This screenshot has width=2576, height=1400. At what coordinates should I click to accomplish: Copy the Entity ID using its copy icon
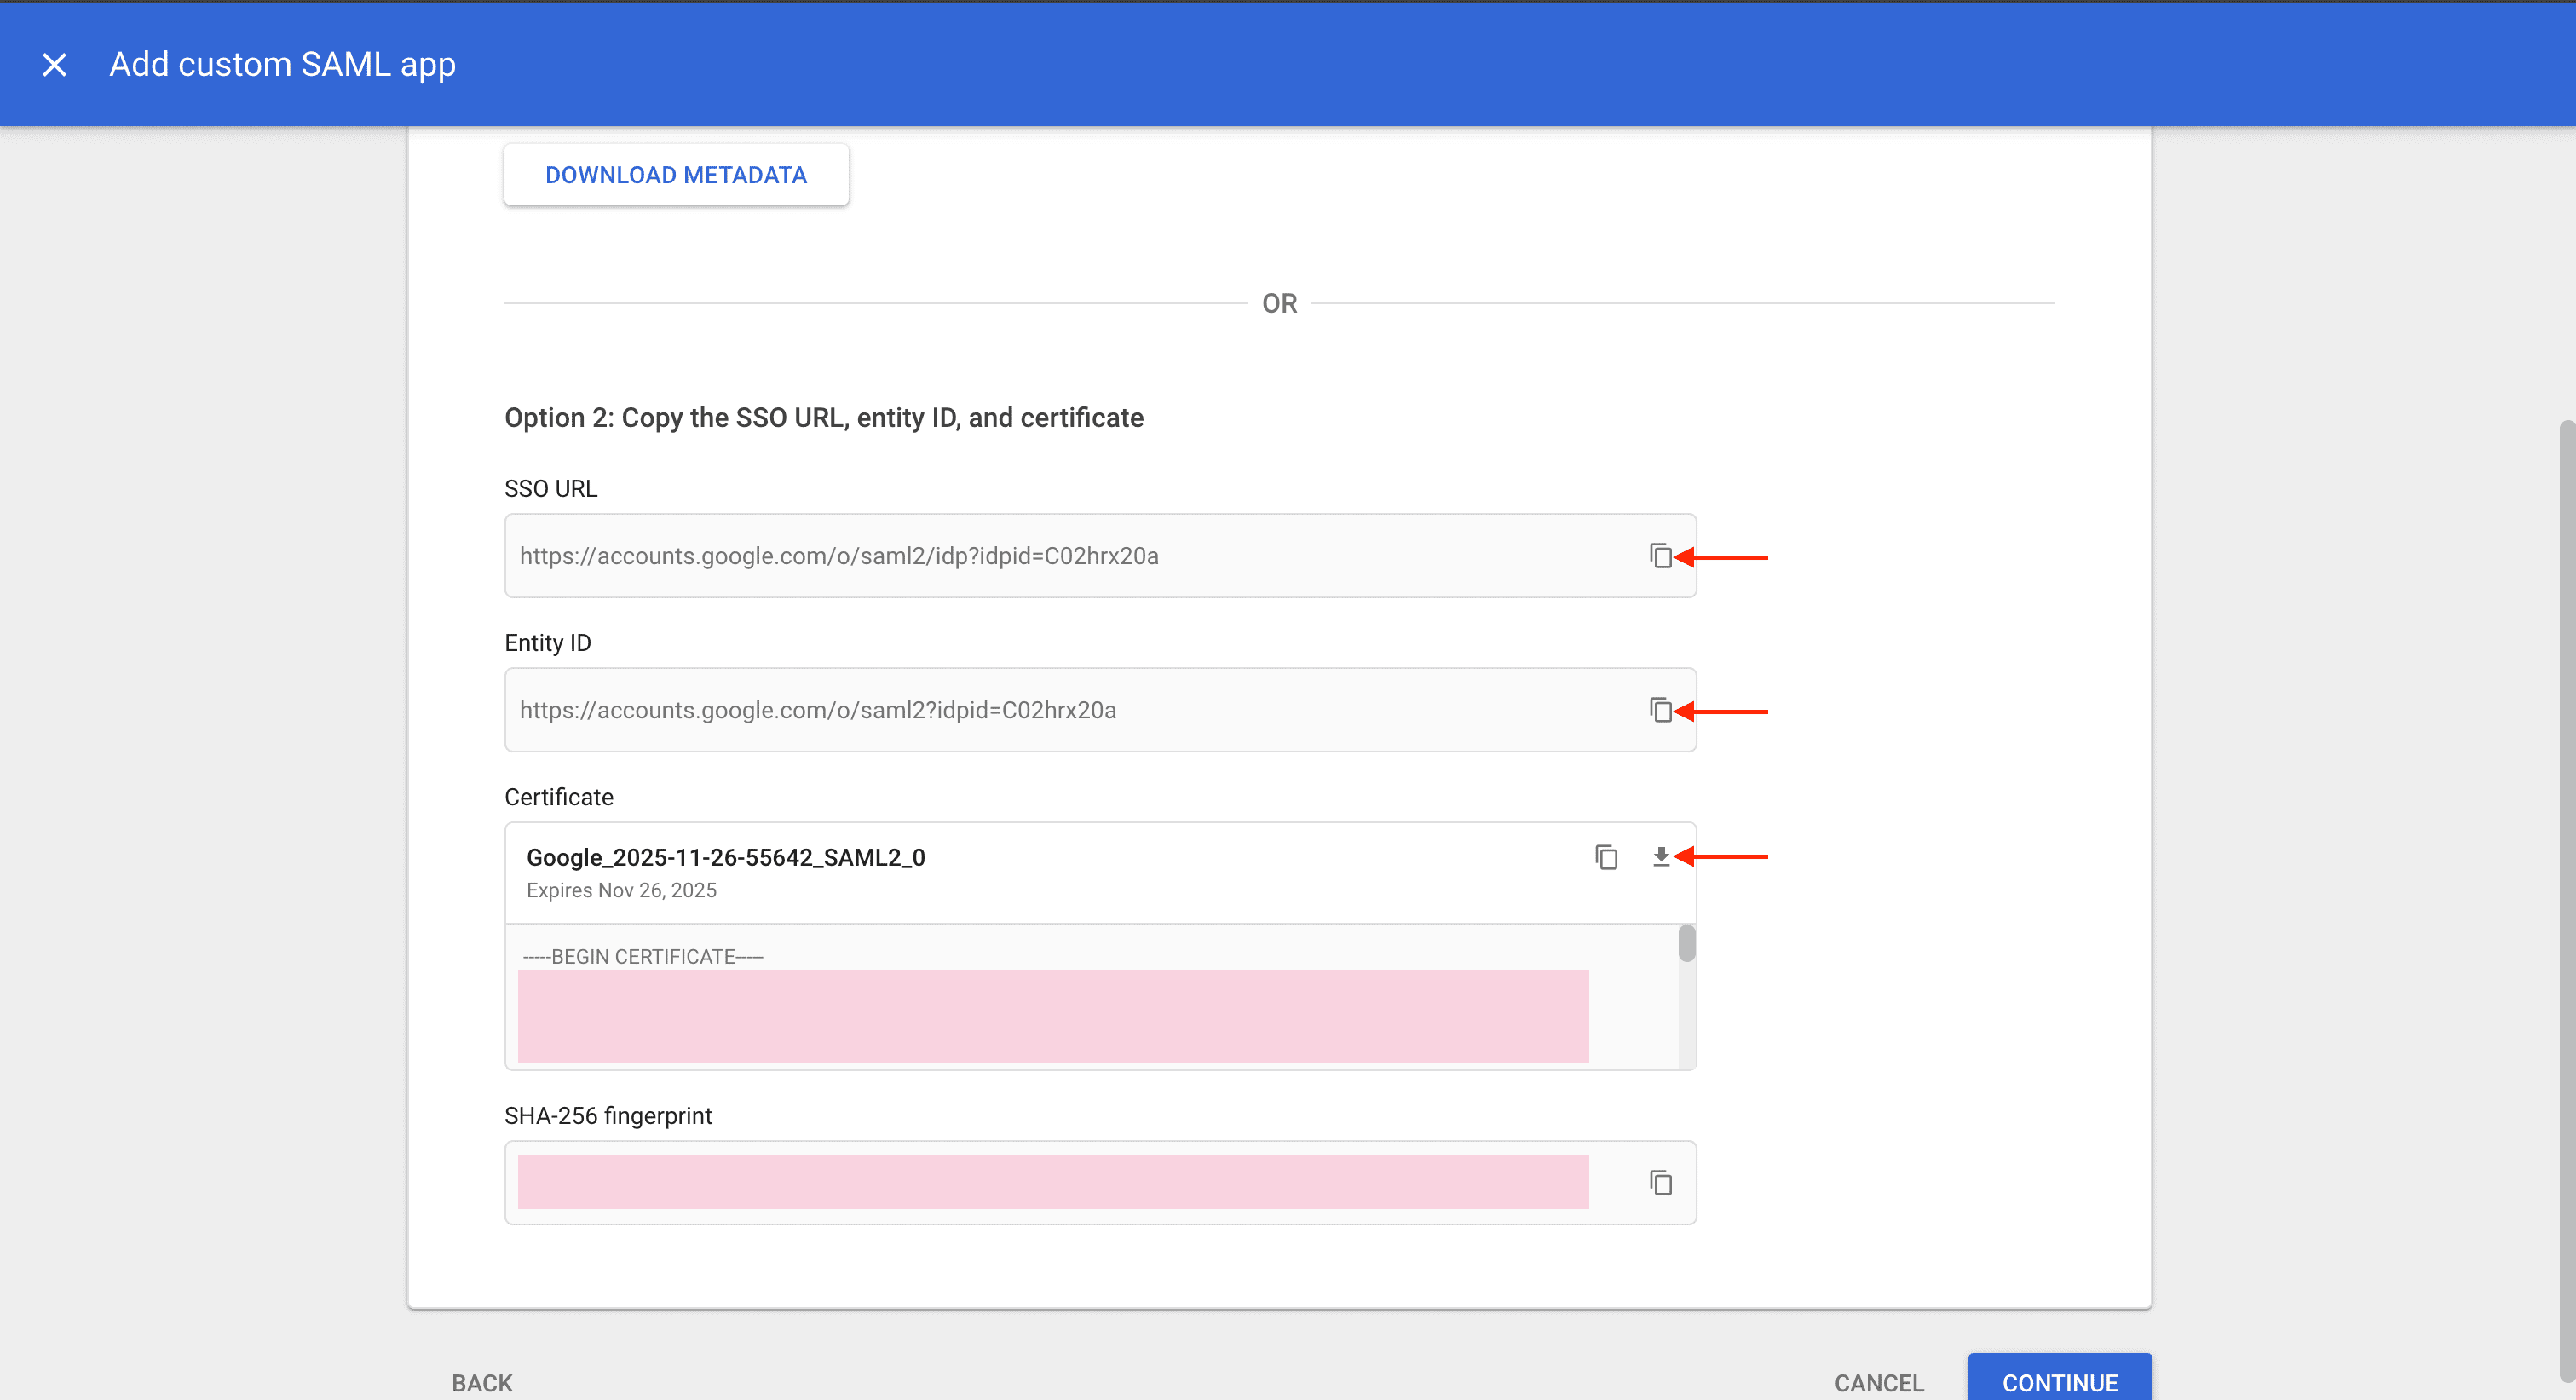pyautogui.click(x=1660, y=710)
